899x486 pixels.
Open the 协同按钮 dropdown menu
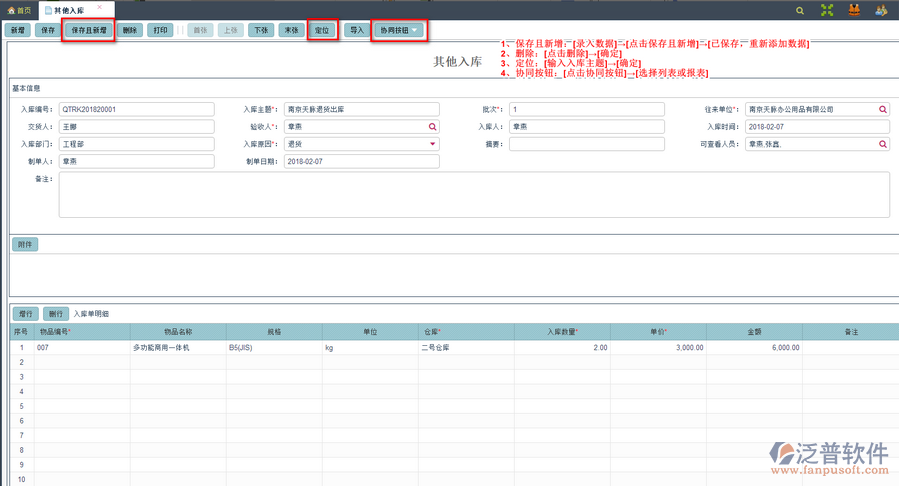(x=399, y=30)
